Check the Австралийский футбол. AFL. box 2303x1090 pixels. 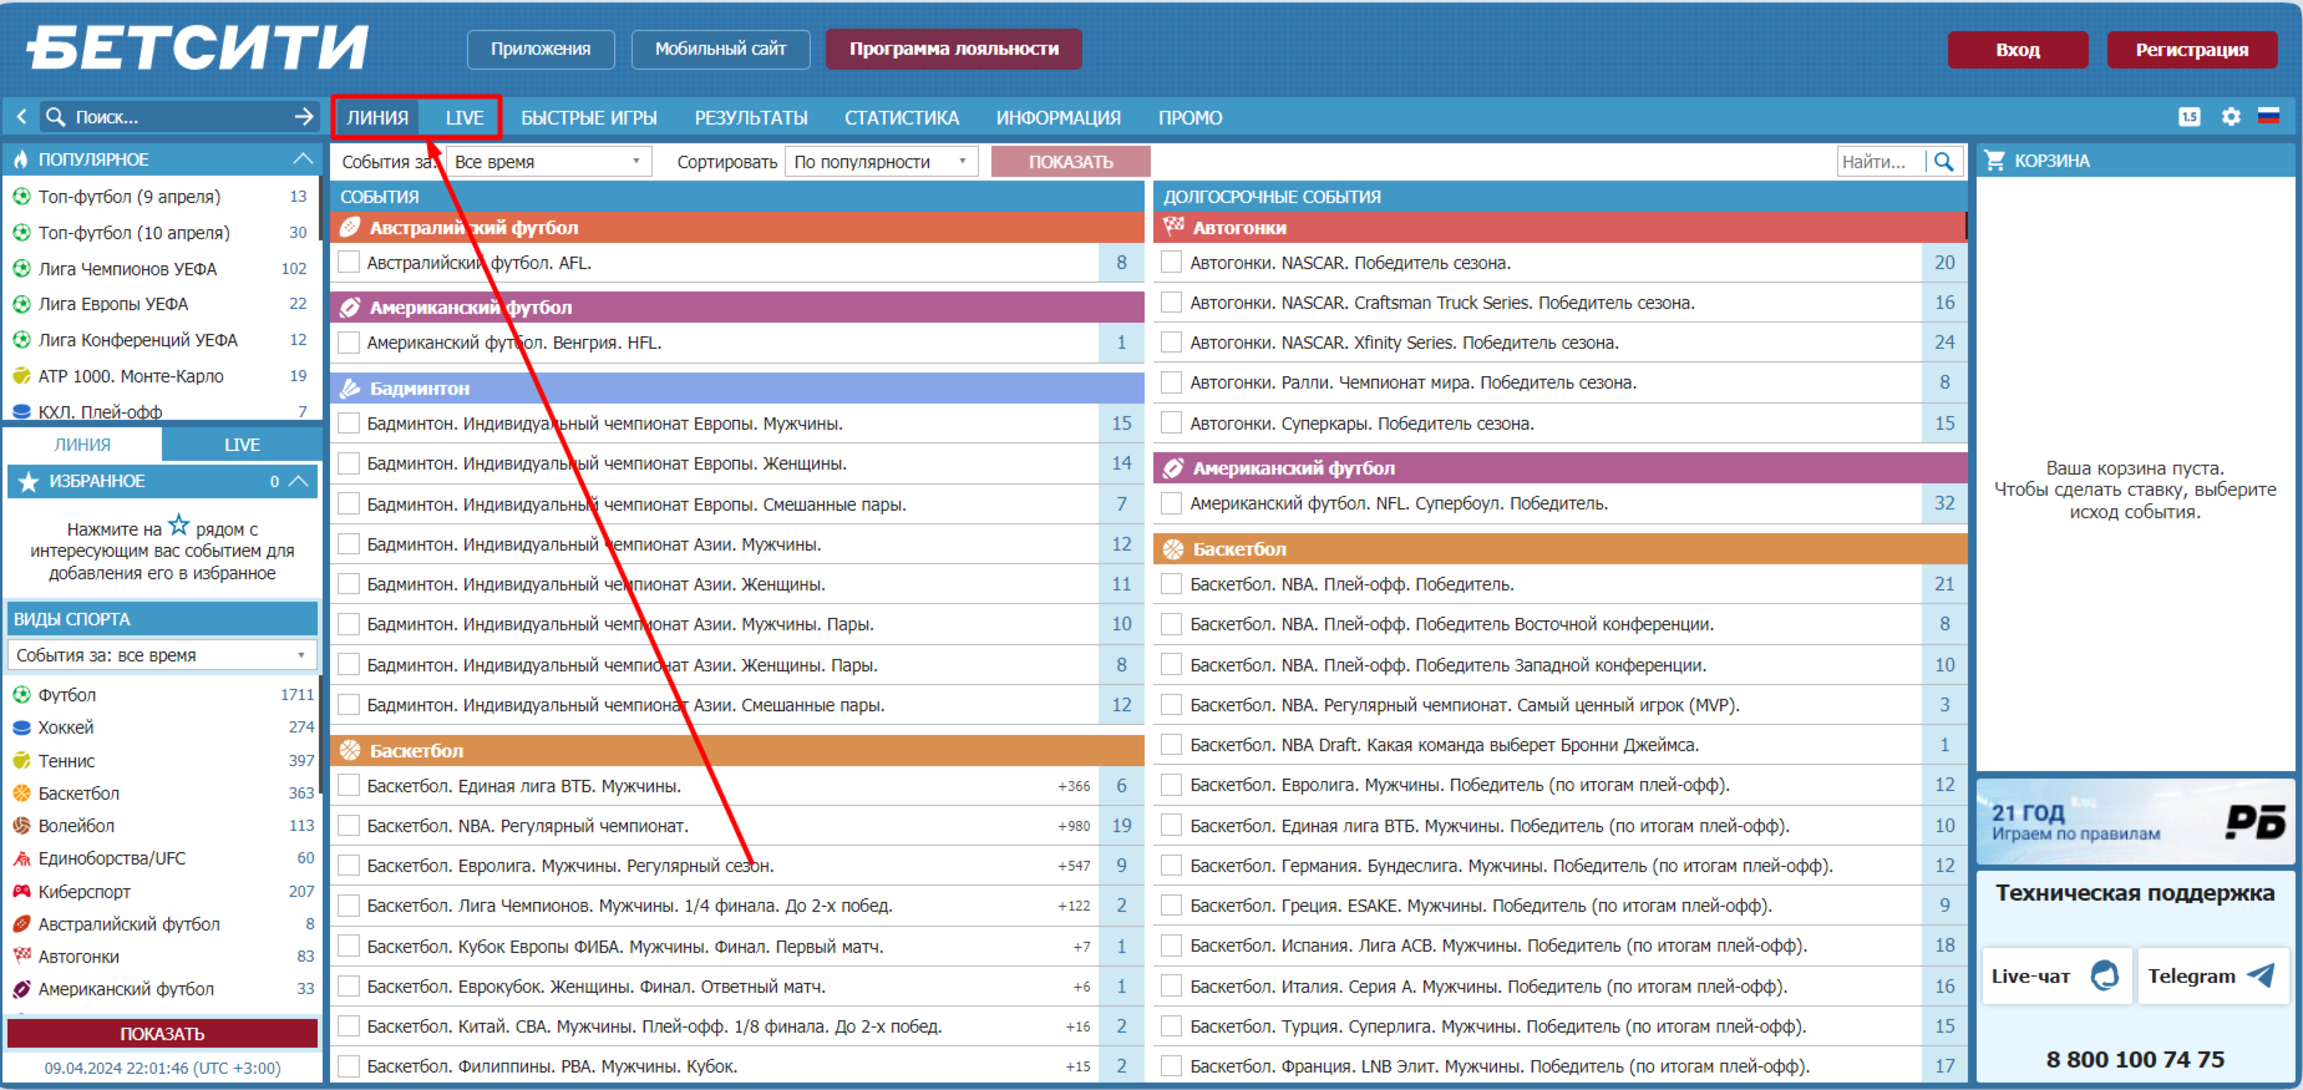click(349, 263)
